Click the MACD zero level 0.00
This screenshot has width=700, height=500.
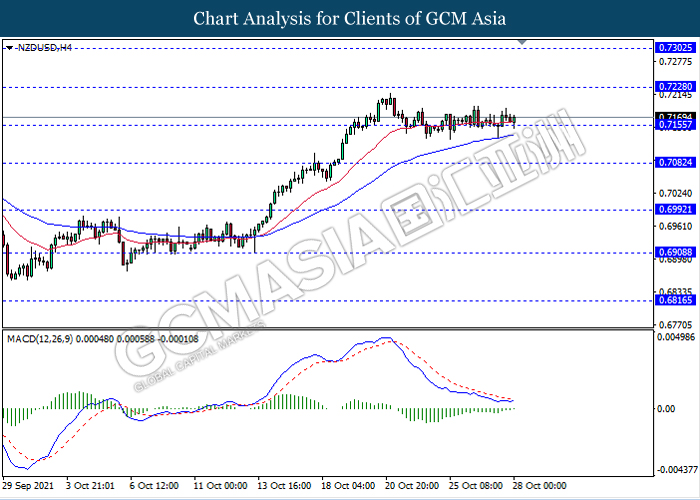(x=668, y=408)
